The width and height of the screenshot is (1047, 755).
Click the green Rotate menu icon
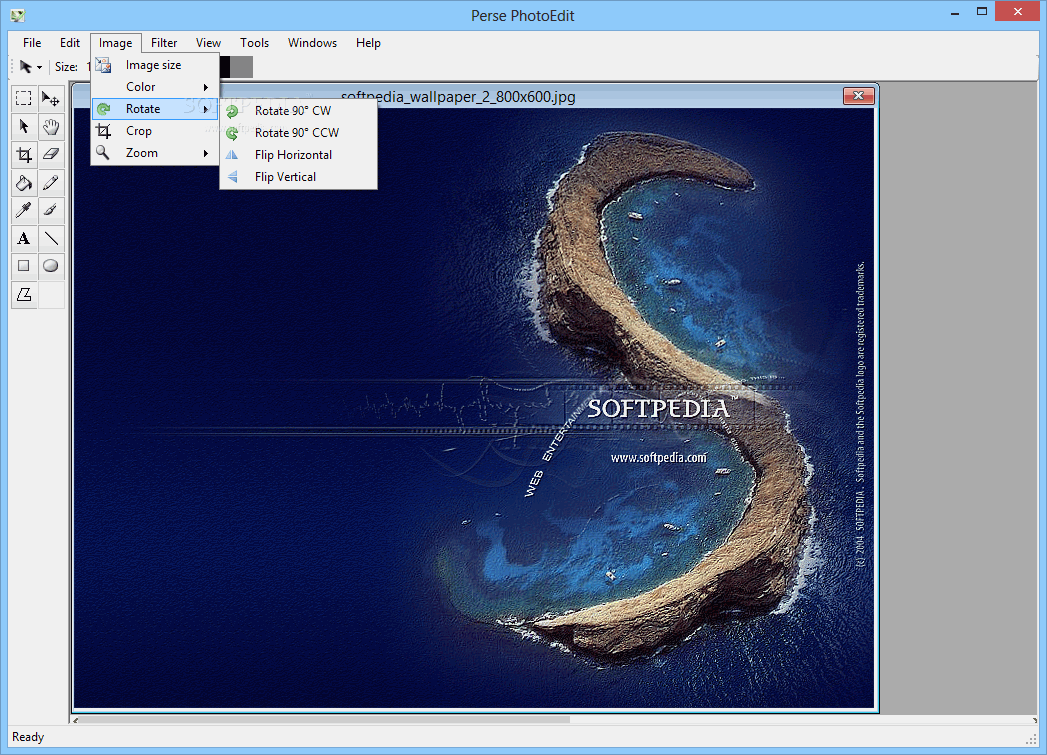coord(103,109)
